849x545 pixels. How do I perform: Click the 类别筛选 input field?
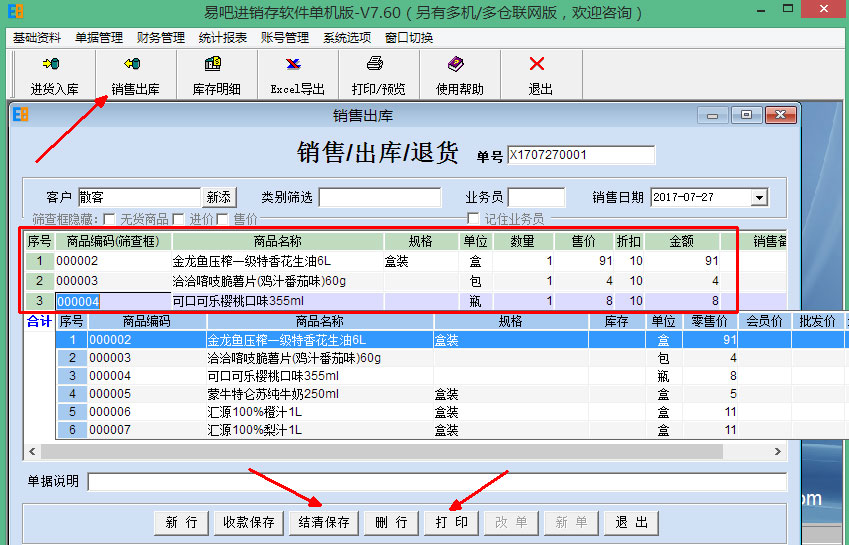coord(380,198)
